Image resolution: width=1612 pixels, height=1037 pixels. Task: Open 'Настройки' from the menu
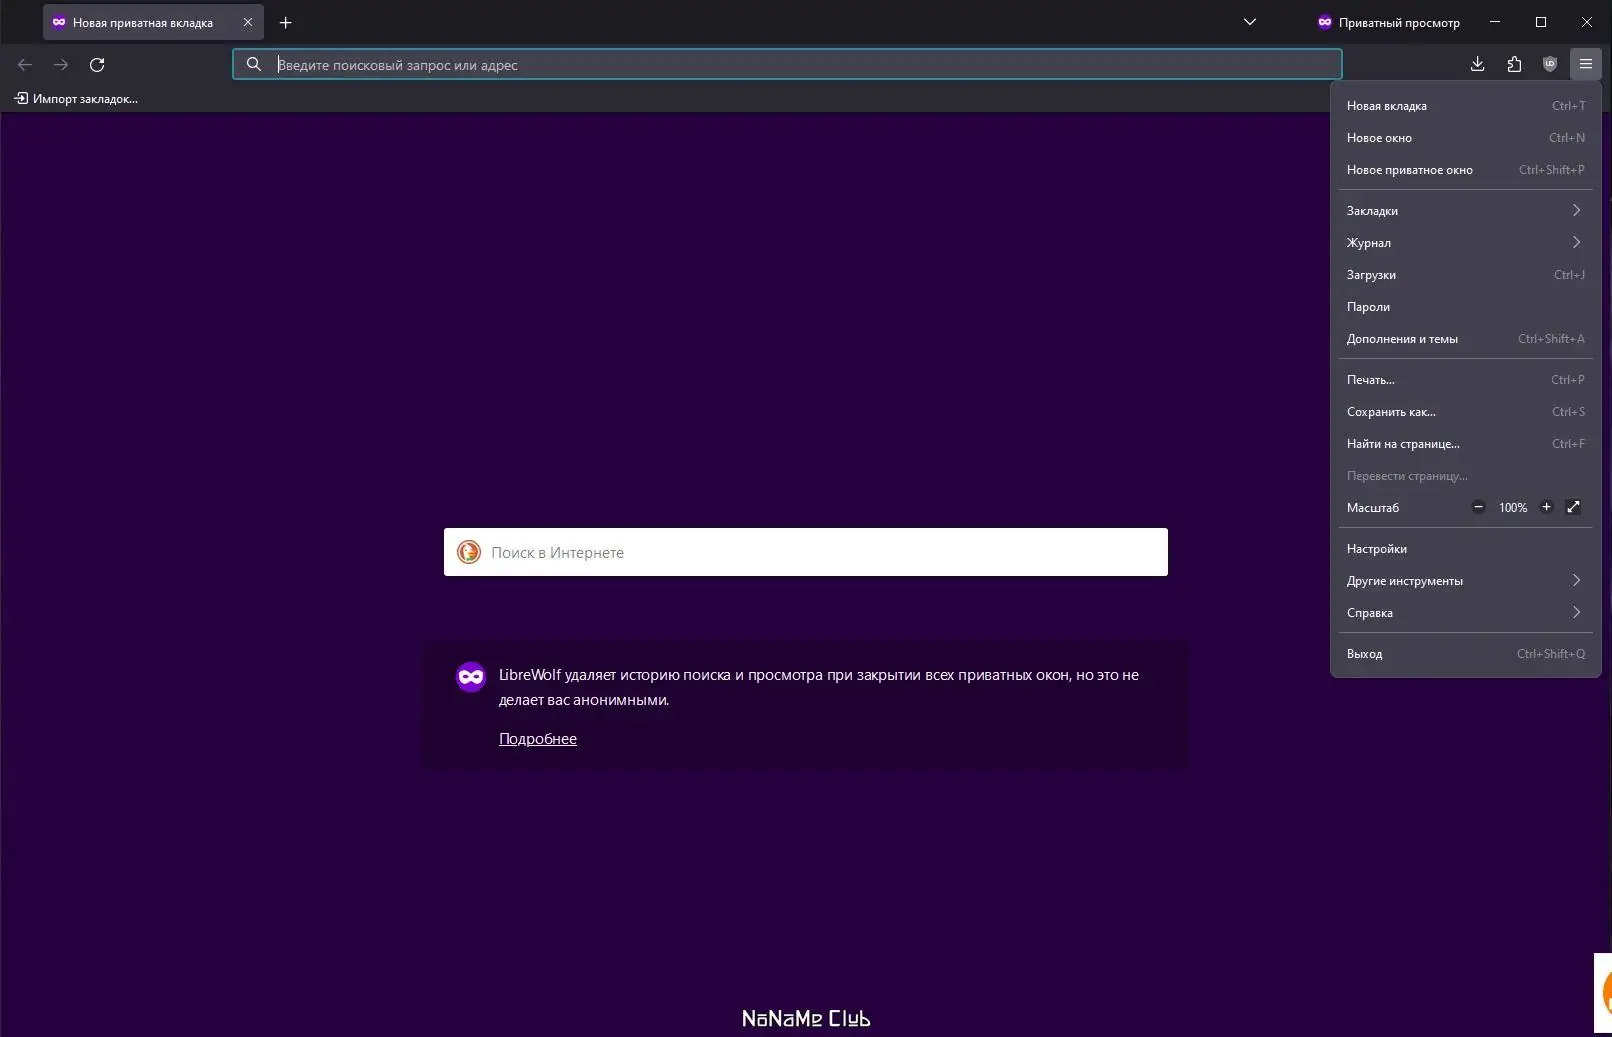tap(1465, 549)
